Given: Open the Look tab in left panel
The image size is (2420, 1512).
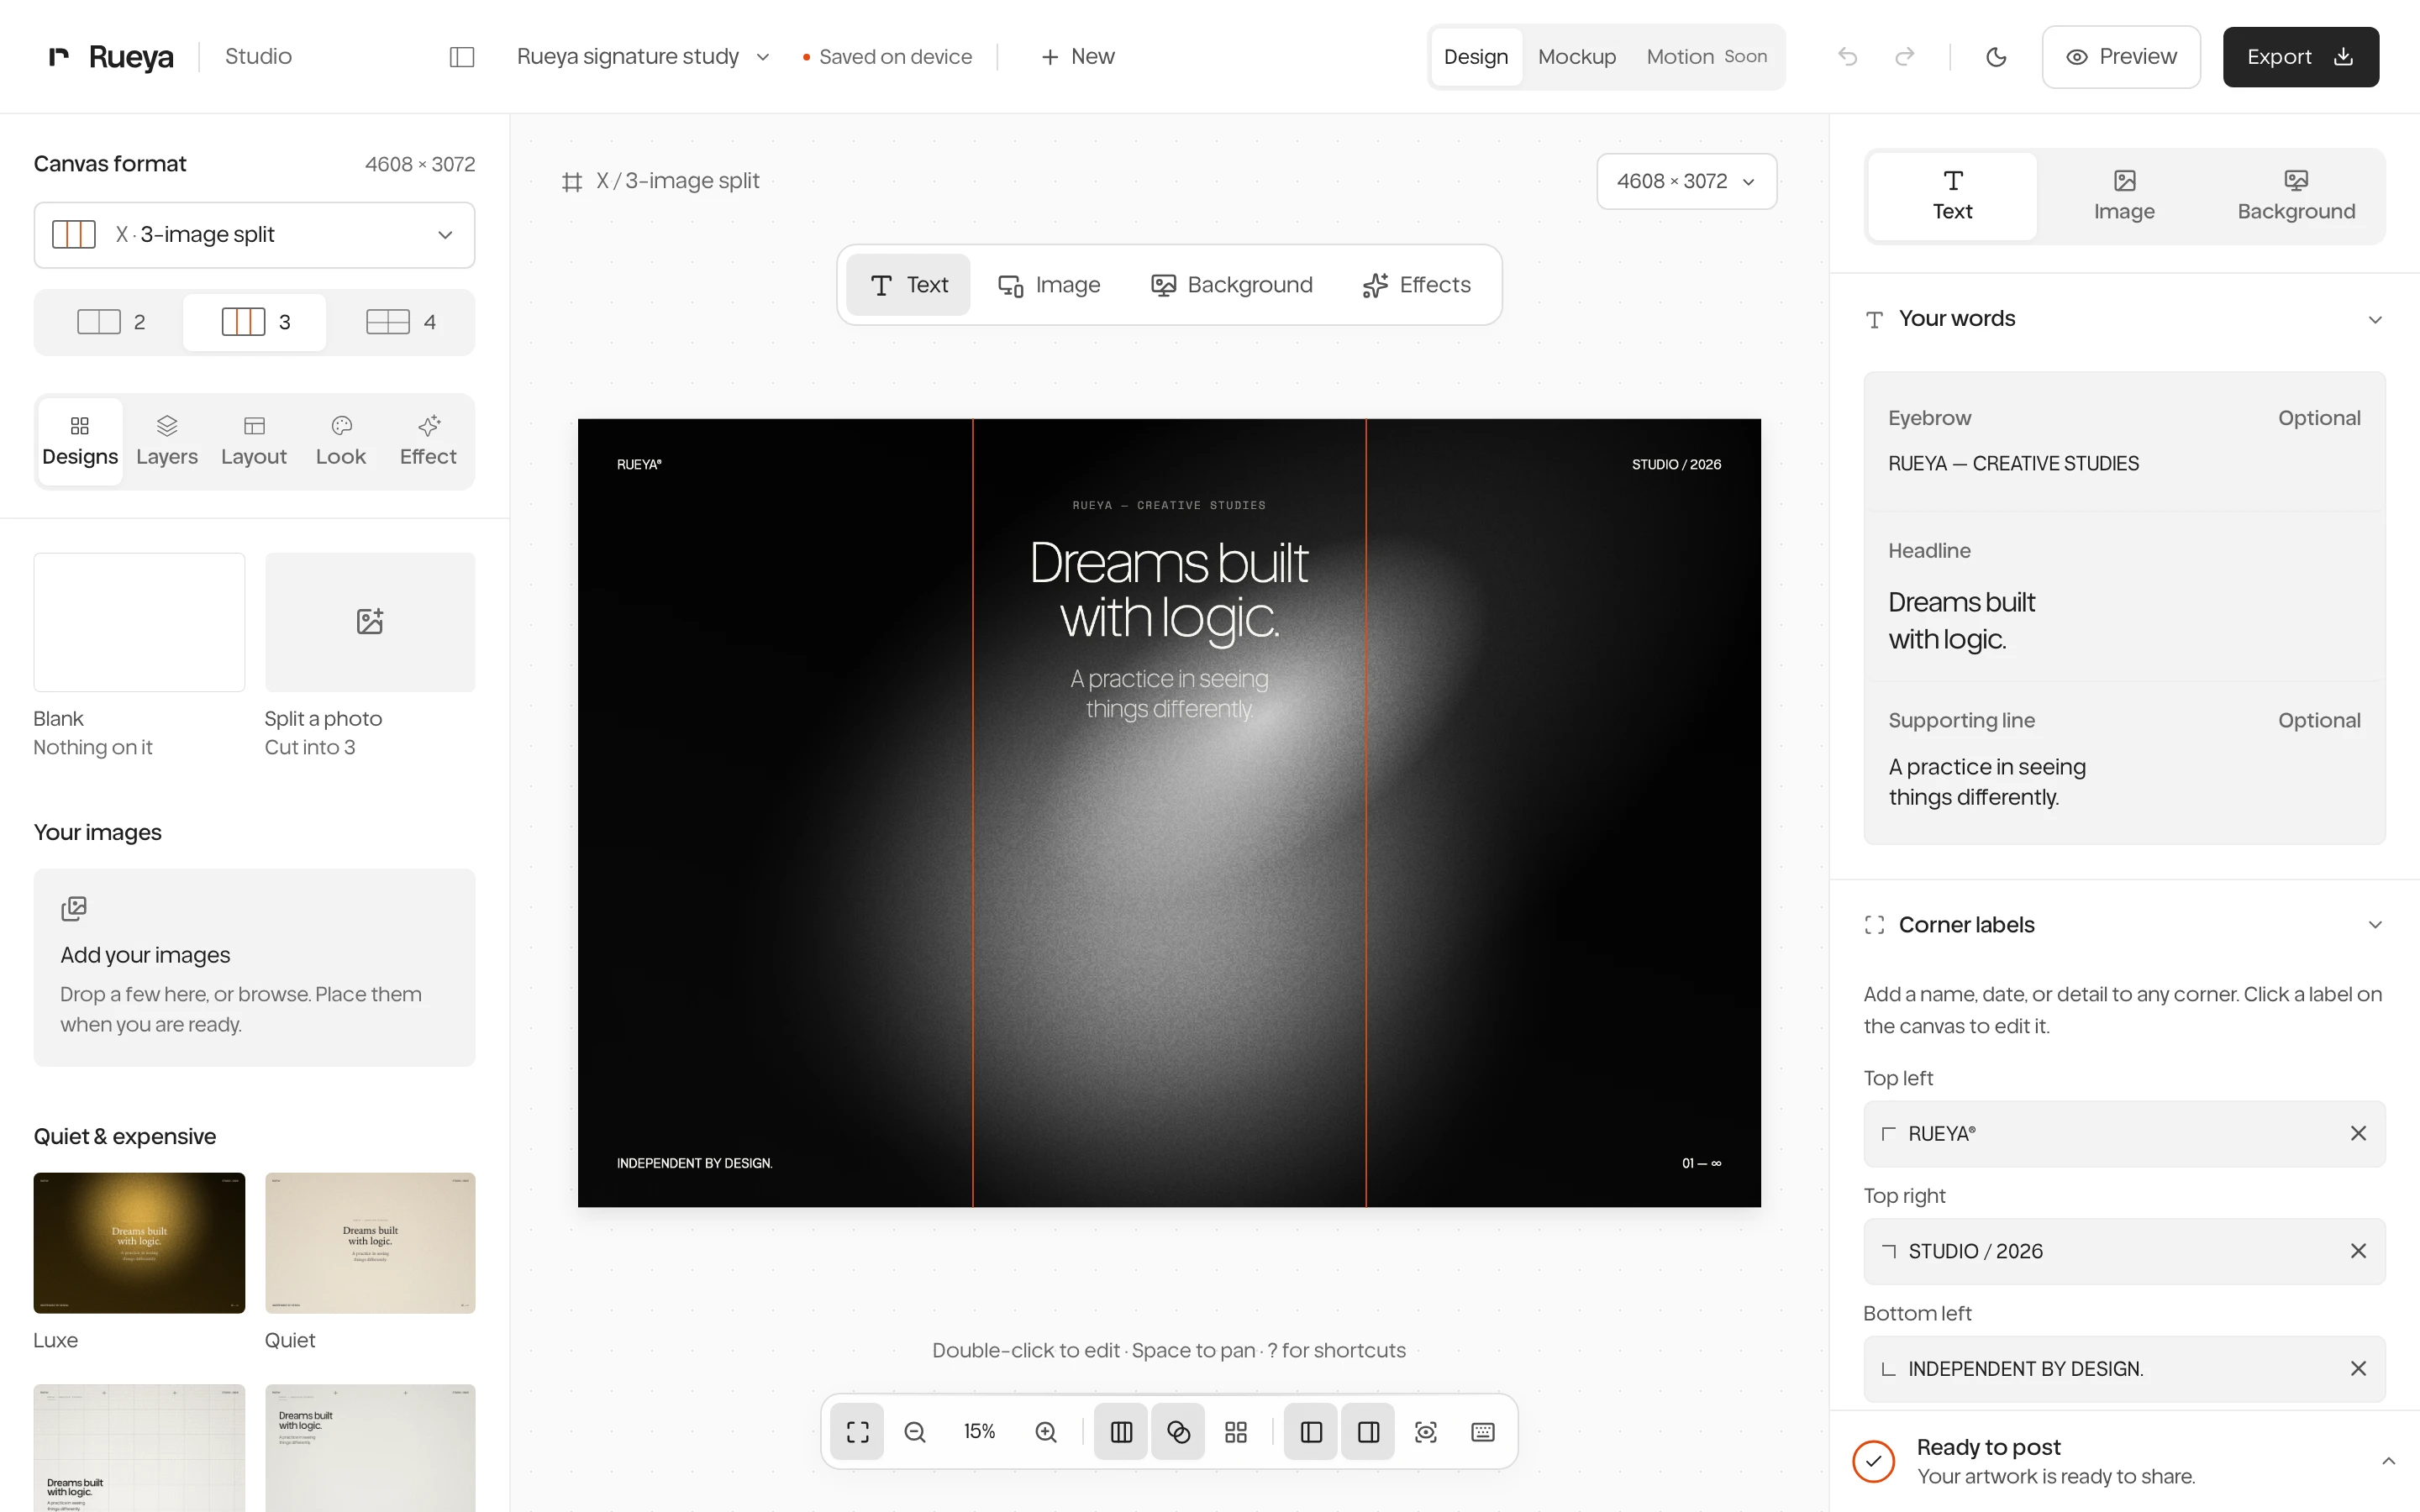Looking at the screenshot, I should point(341,441).
